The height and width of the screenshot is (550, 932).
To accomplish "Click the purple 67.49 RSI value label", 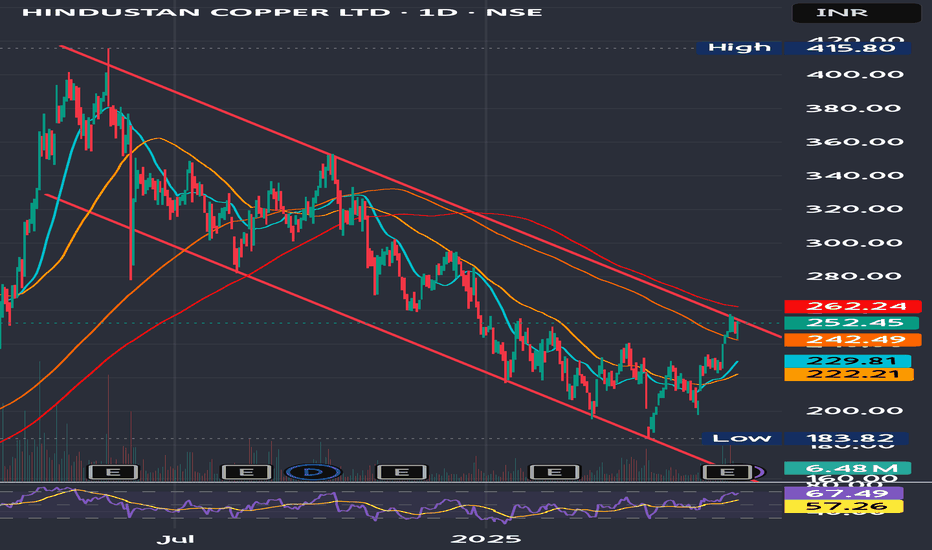I will point(844,493).
